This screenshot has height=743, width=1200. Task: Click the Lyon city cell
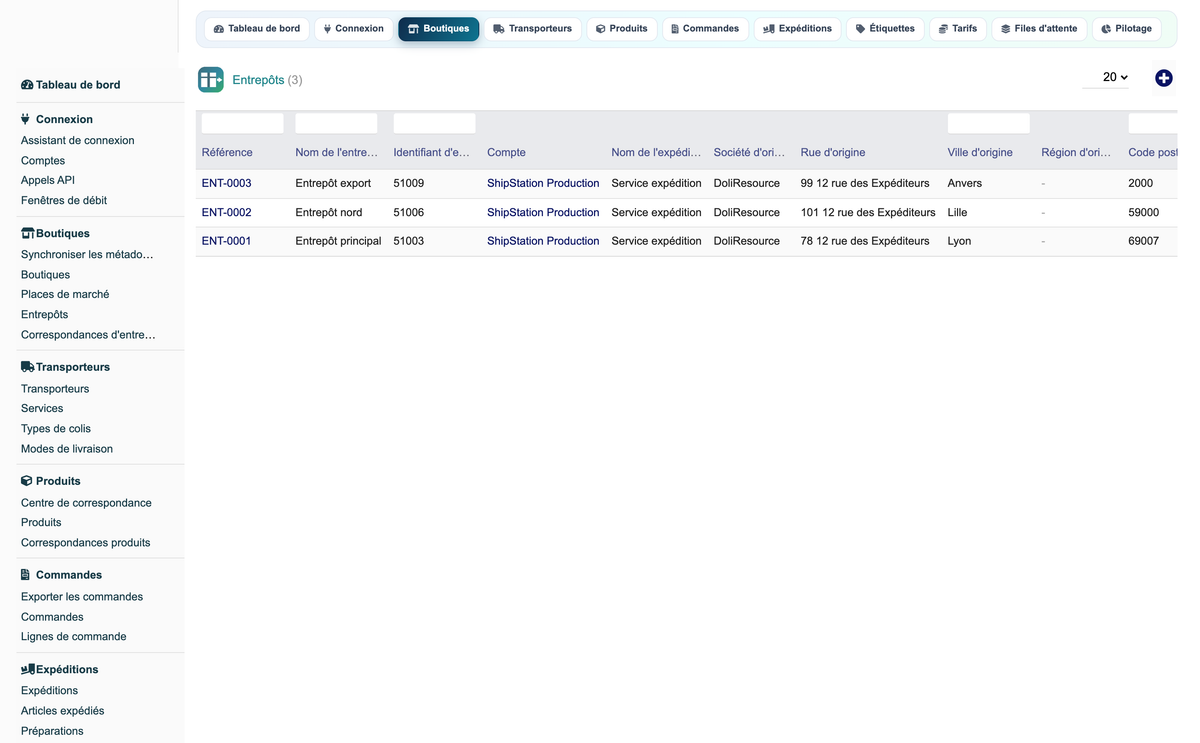tap(960, 241)
